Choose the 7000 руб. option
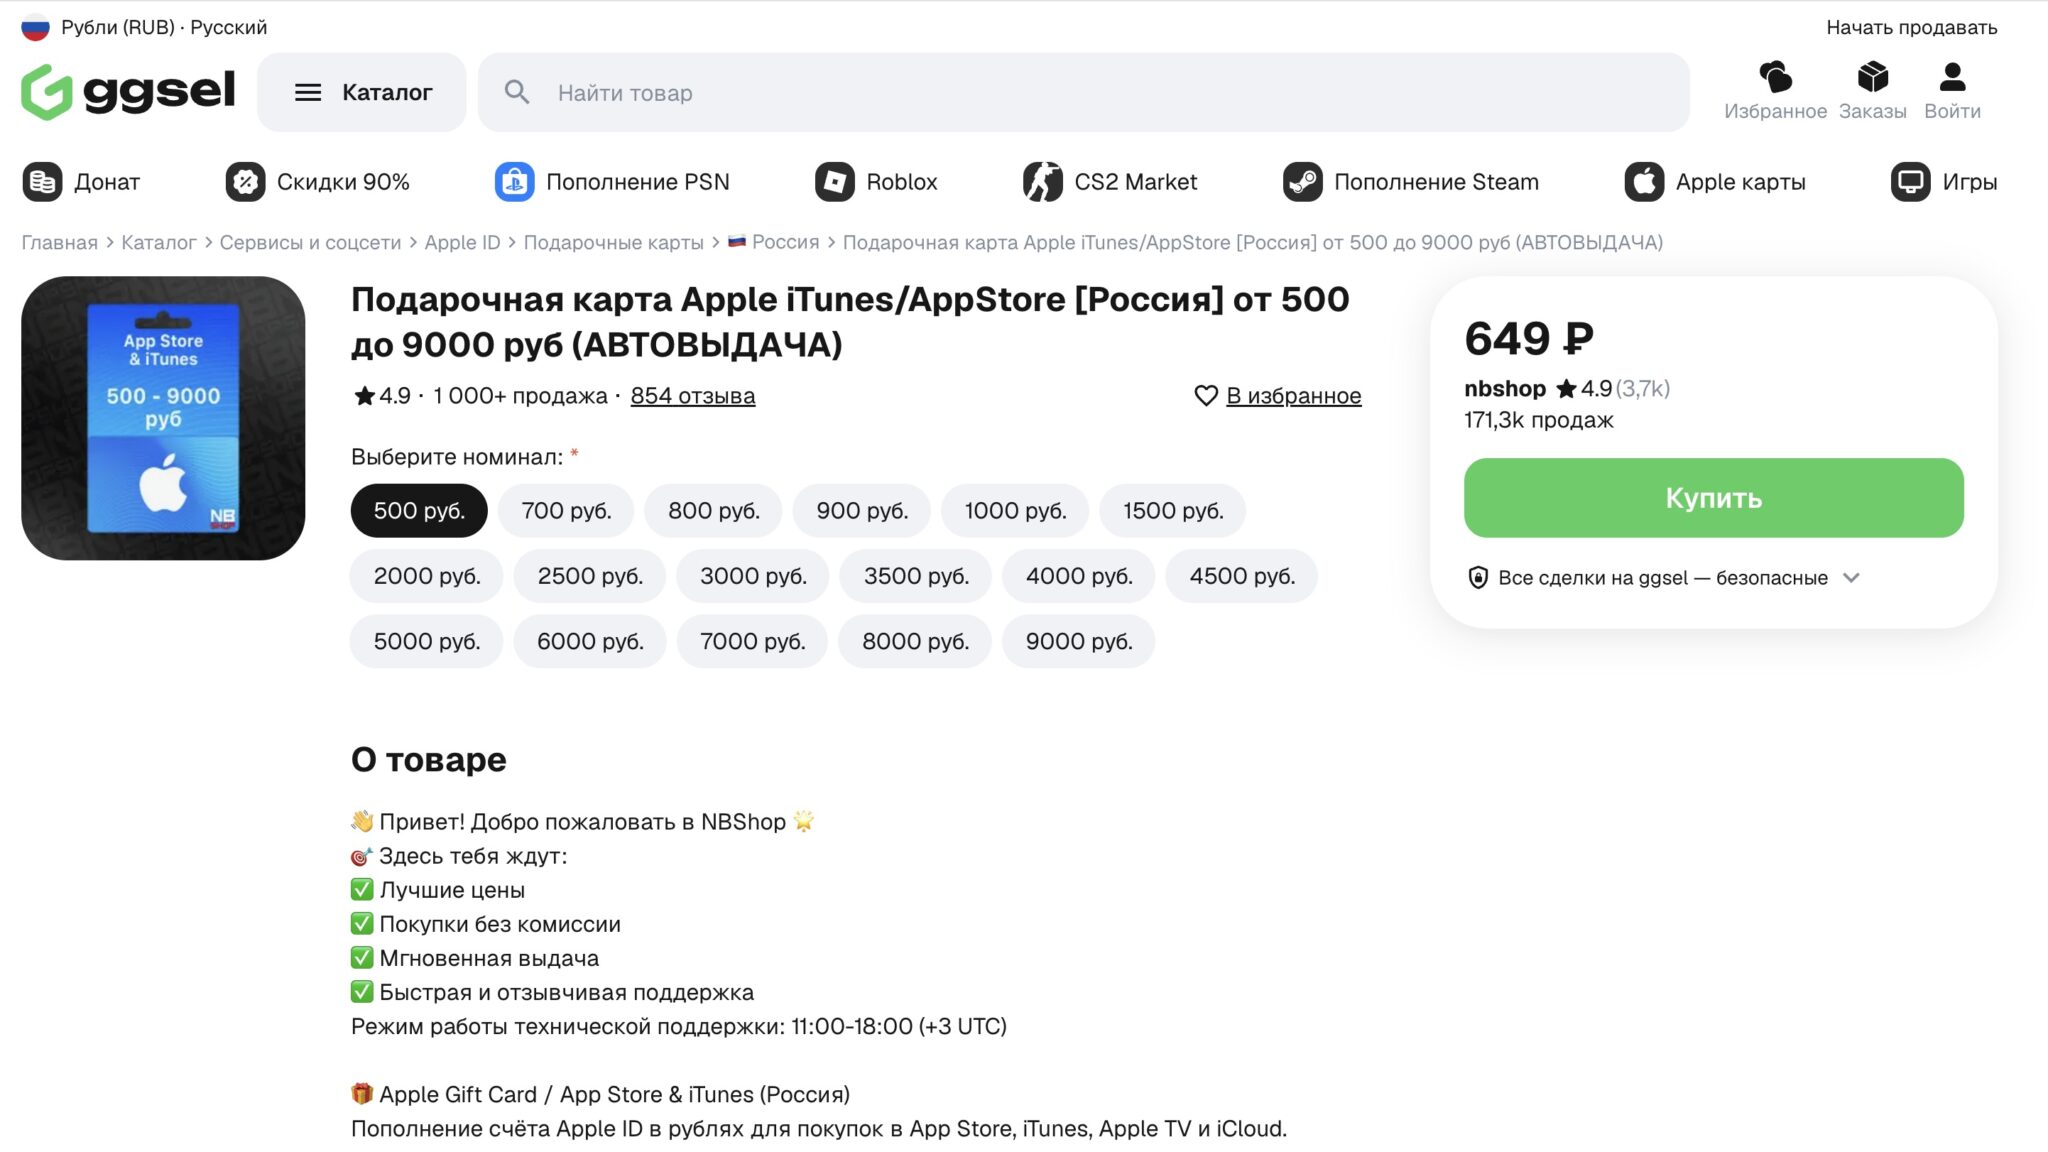 point(752,641)
